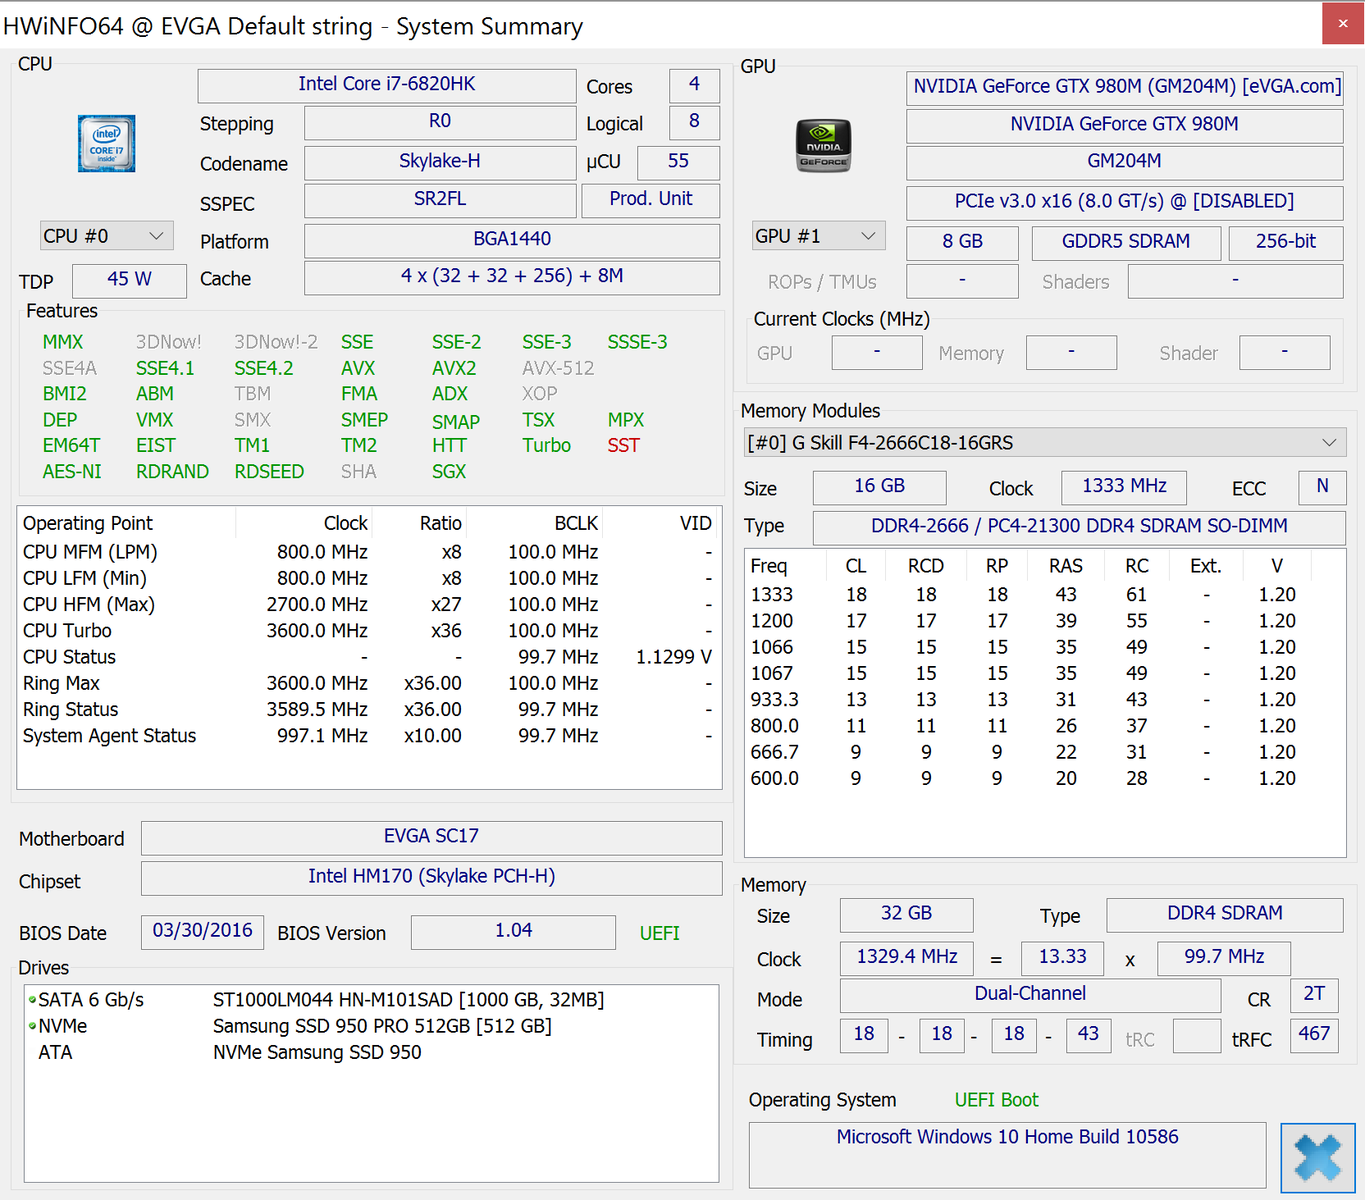This screenshot has height=1200, width=1365.
Task: Click the tRFC 467 field
Action: point(1315,1035)
